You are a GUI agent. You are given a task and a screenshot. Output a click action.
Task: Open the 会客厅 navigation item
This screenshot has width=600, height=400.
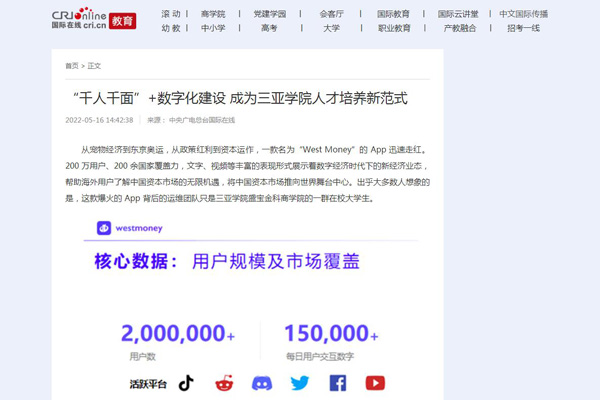pyautogui.click(x=332, y=14)
